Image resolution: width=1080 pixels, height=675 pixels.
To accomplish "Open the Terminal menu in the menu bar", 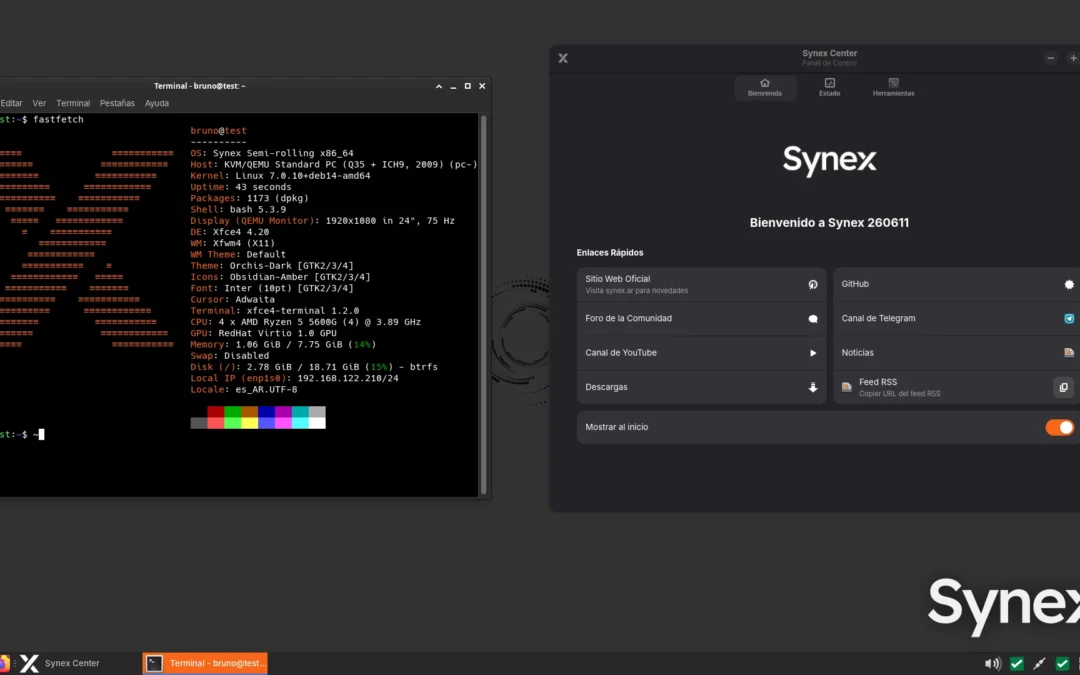I will tap(73, 103).
